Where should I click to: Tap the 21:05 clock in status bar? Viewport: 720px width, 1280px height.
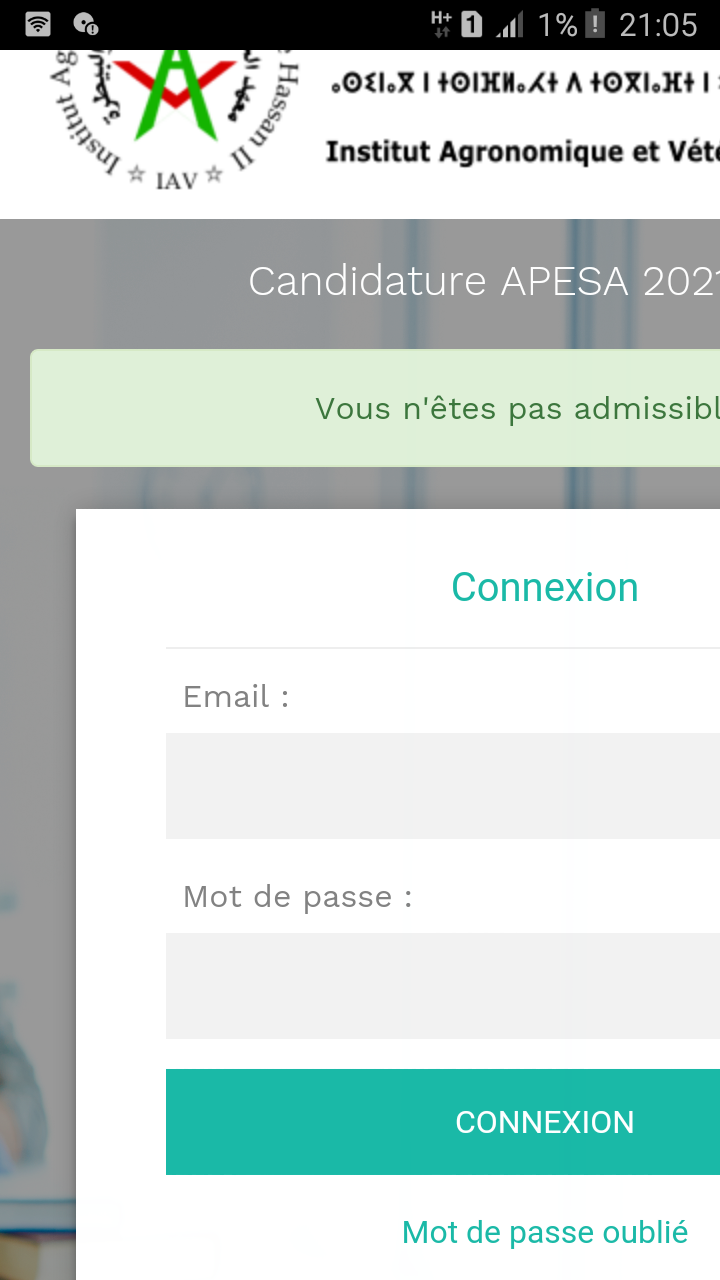(x=657, y=24)
